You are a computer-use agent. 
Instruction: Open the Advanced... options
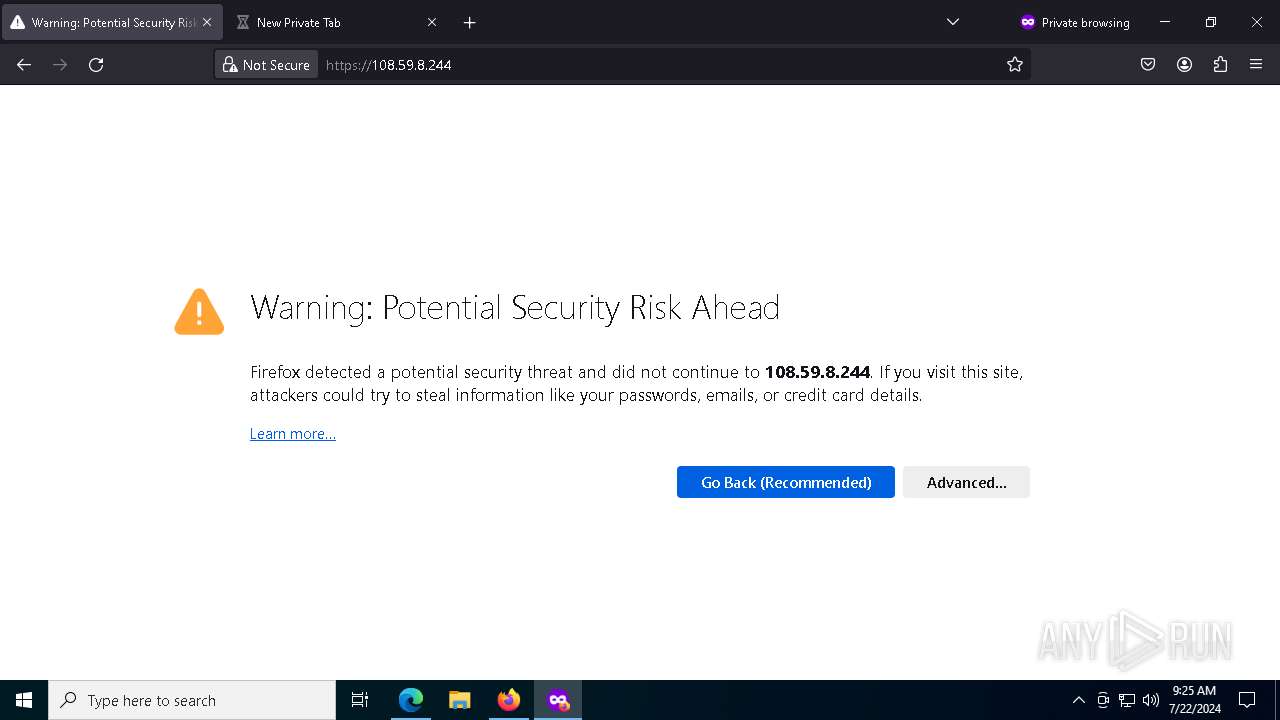(x=966, y=482)
